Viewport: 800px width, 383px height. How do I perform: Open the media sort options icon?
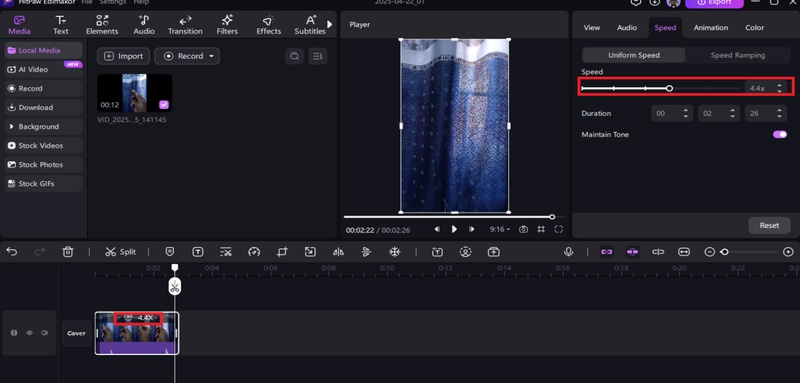pos(318,56)
